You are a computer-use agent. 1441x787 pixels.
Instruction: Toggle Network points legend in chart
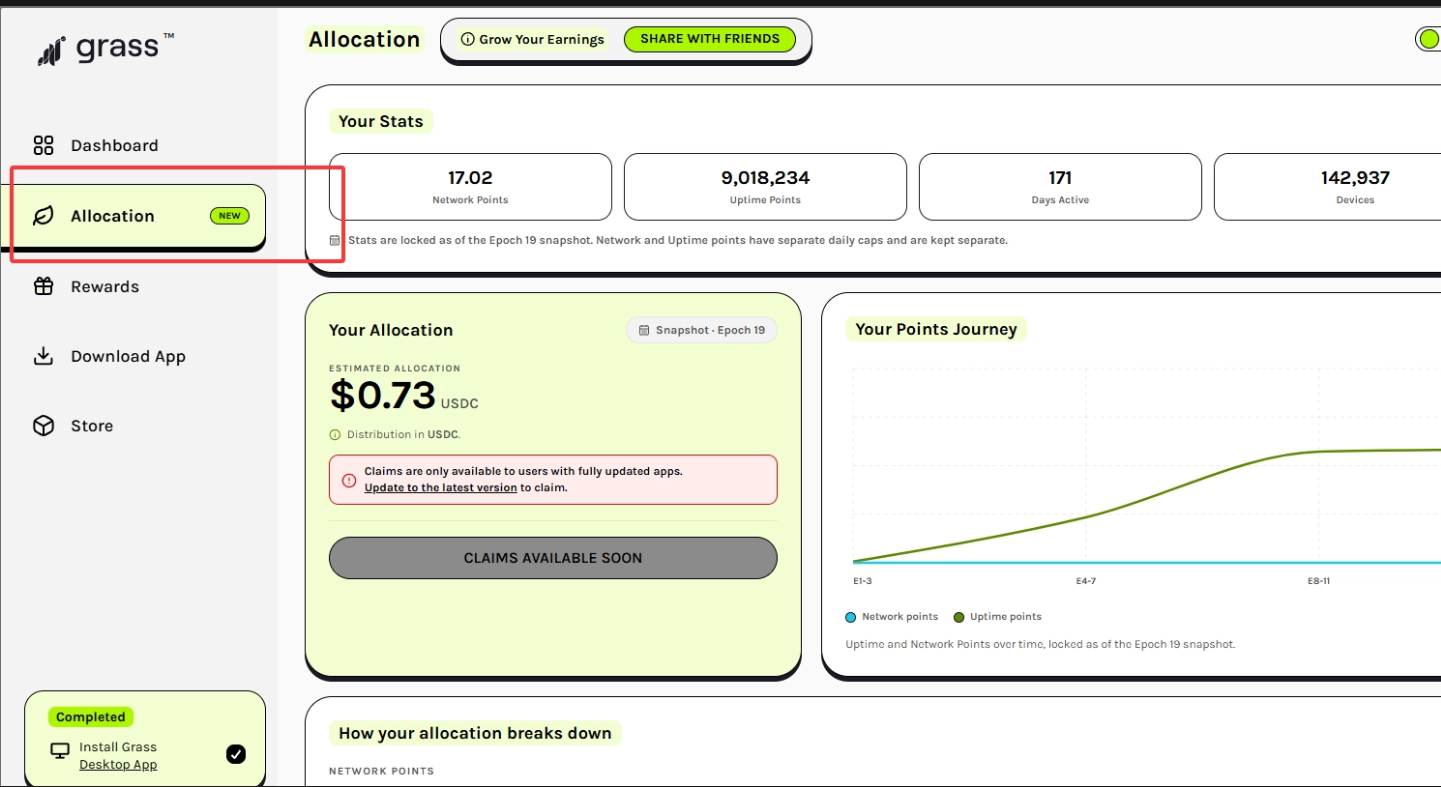coord(892,617)
